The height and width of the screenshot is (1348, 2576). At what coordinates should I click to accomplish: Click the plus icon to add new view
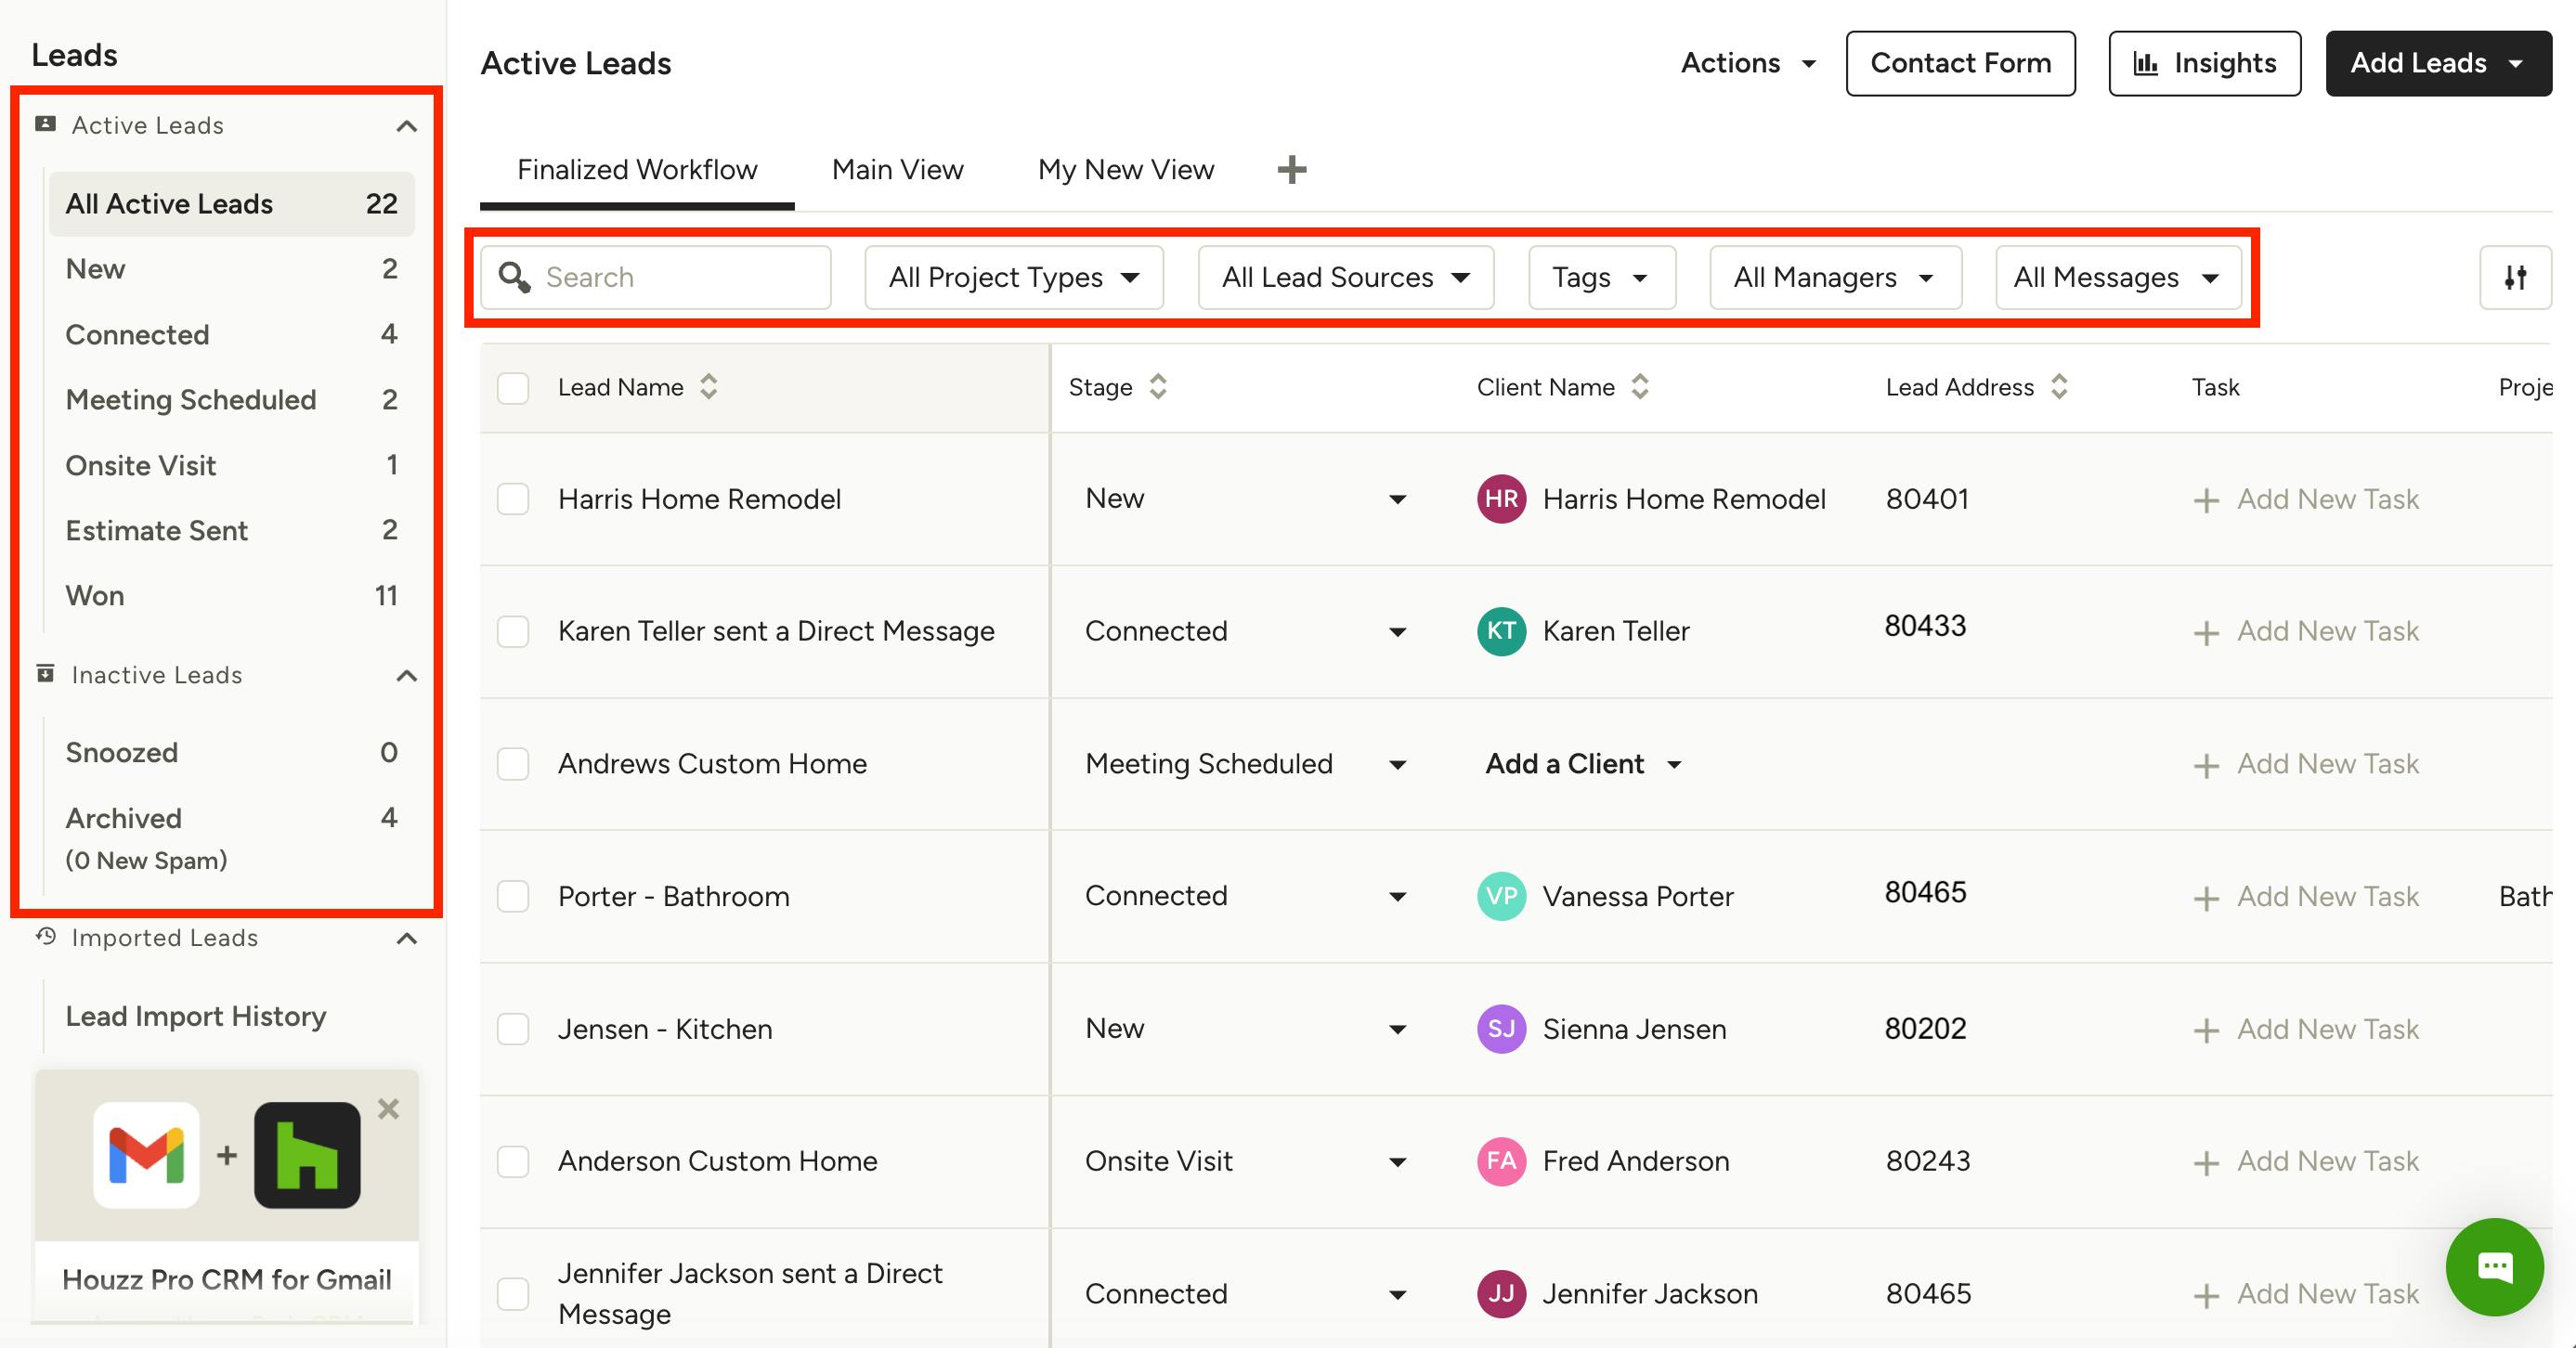tap(1291, 169)
